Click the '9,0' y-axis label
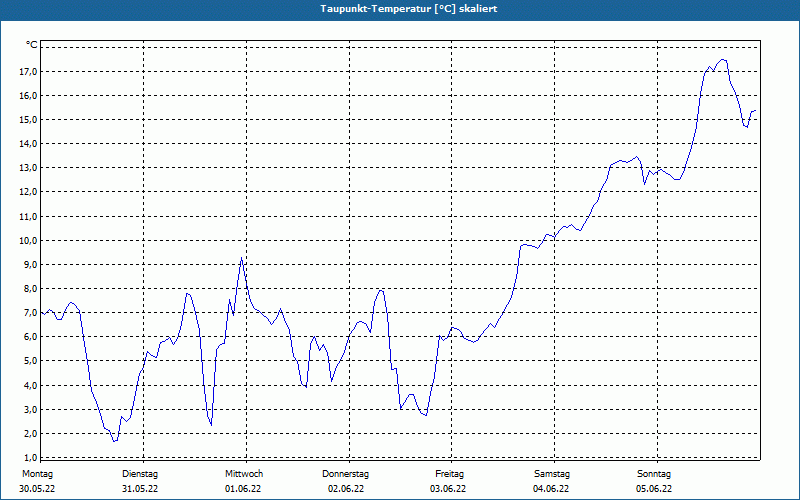 pyautogui.click(x=30, y=265)
